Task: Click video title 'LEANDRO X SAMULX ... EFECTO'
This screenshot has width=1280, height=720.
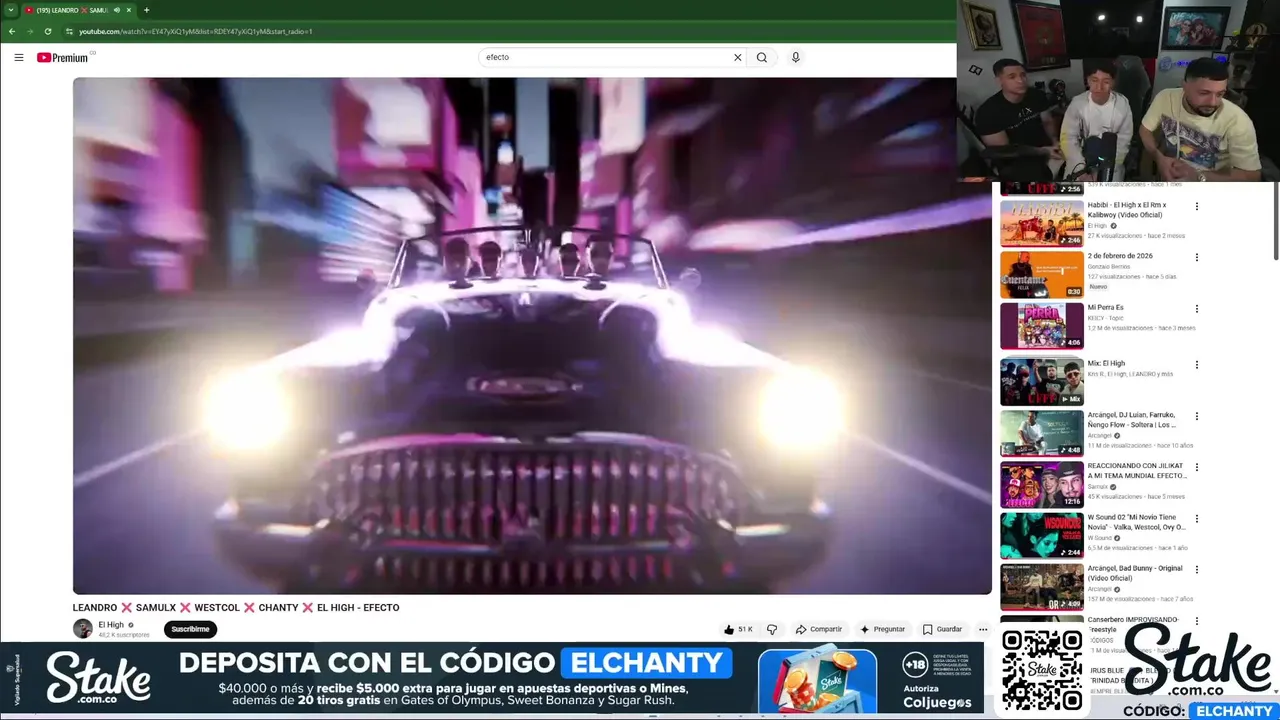Action: pyautogui.click(x=236, y=607)
